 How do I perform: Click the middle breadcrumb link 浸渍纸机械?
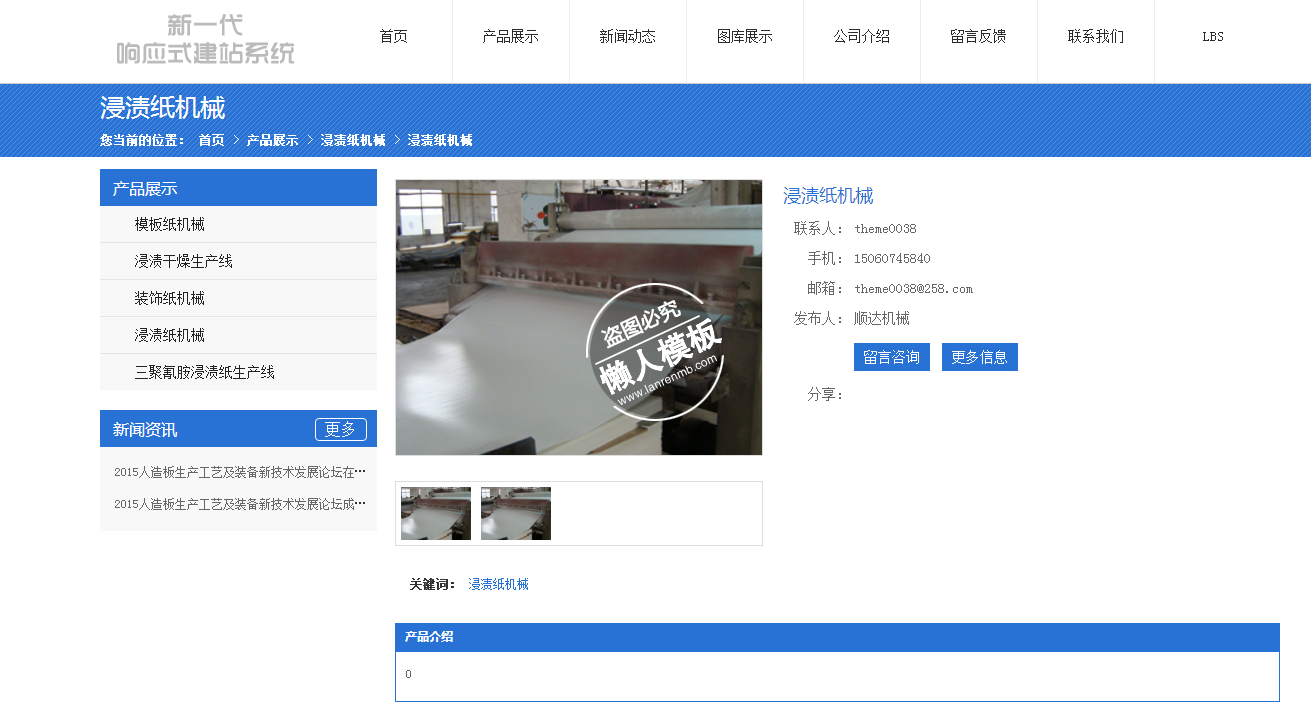(353, 140)
